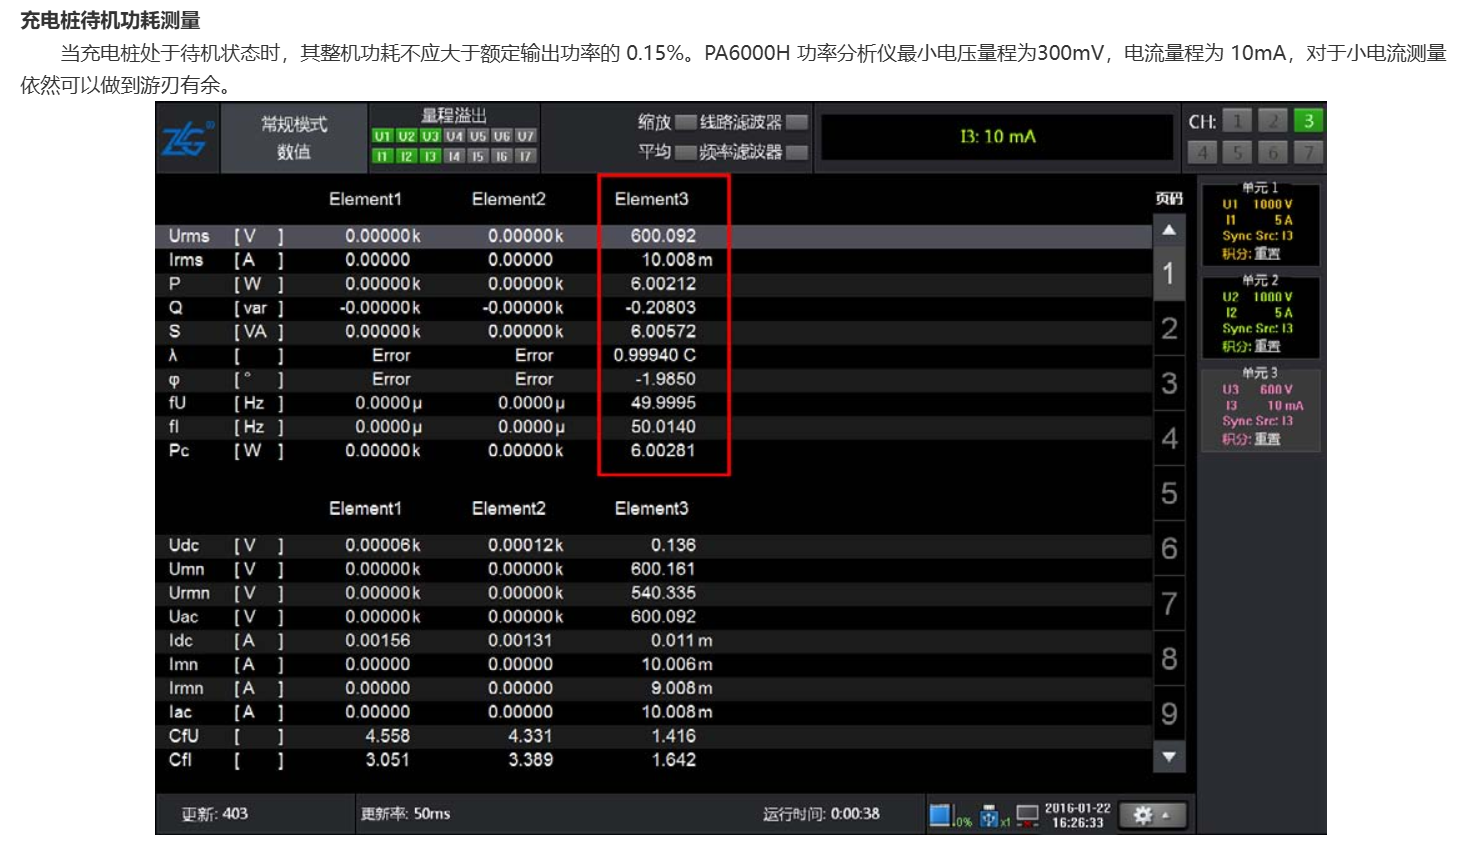Click the network disconnected monitor icon

pos(1027,816)
